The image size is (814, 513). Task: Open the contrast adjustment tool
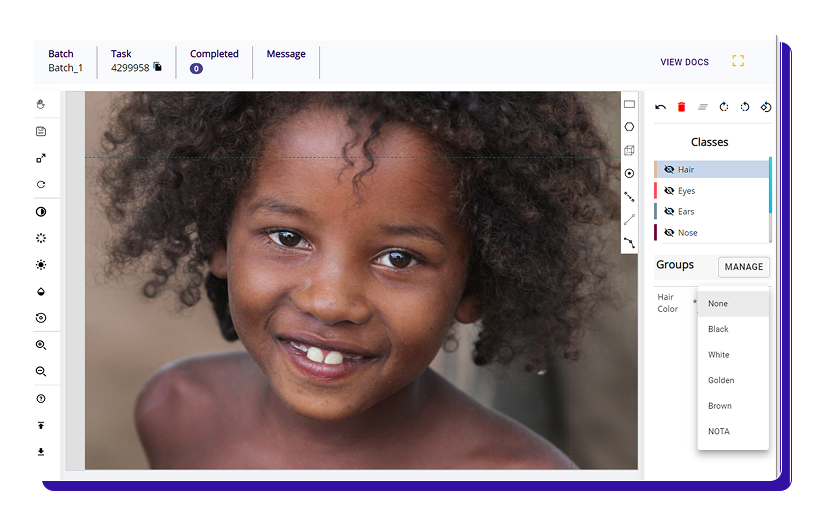(41, 212)
